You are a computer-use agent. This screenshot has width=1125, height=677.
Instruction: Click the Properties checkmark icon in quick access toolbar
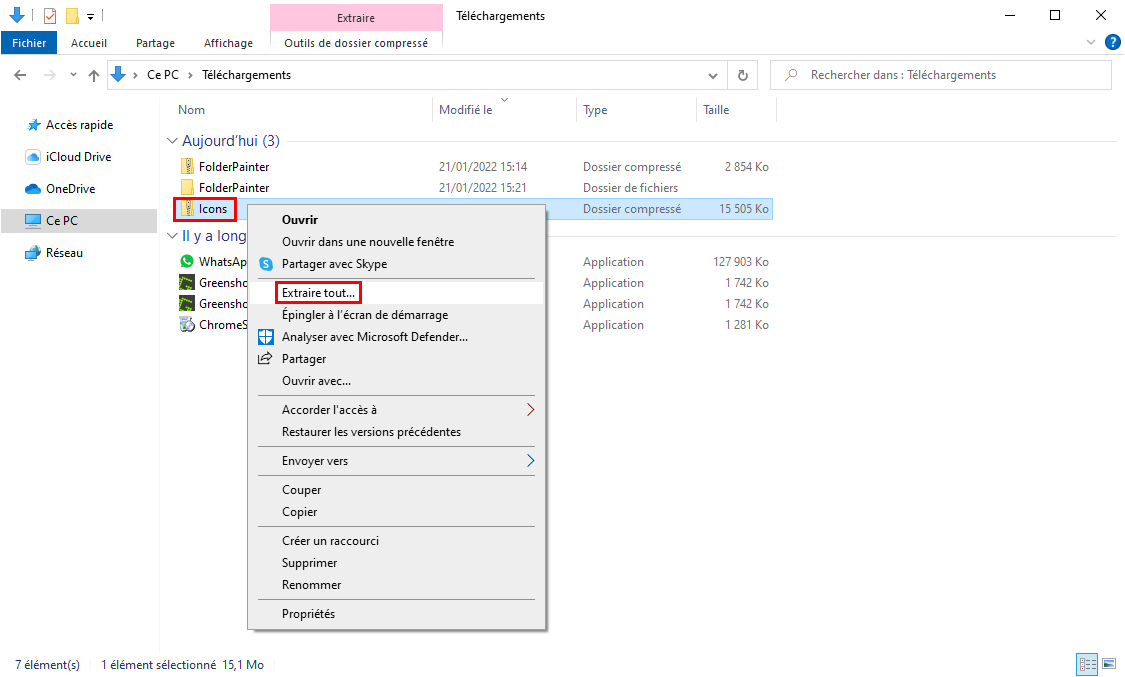tap(50, 15)
